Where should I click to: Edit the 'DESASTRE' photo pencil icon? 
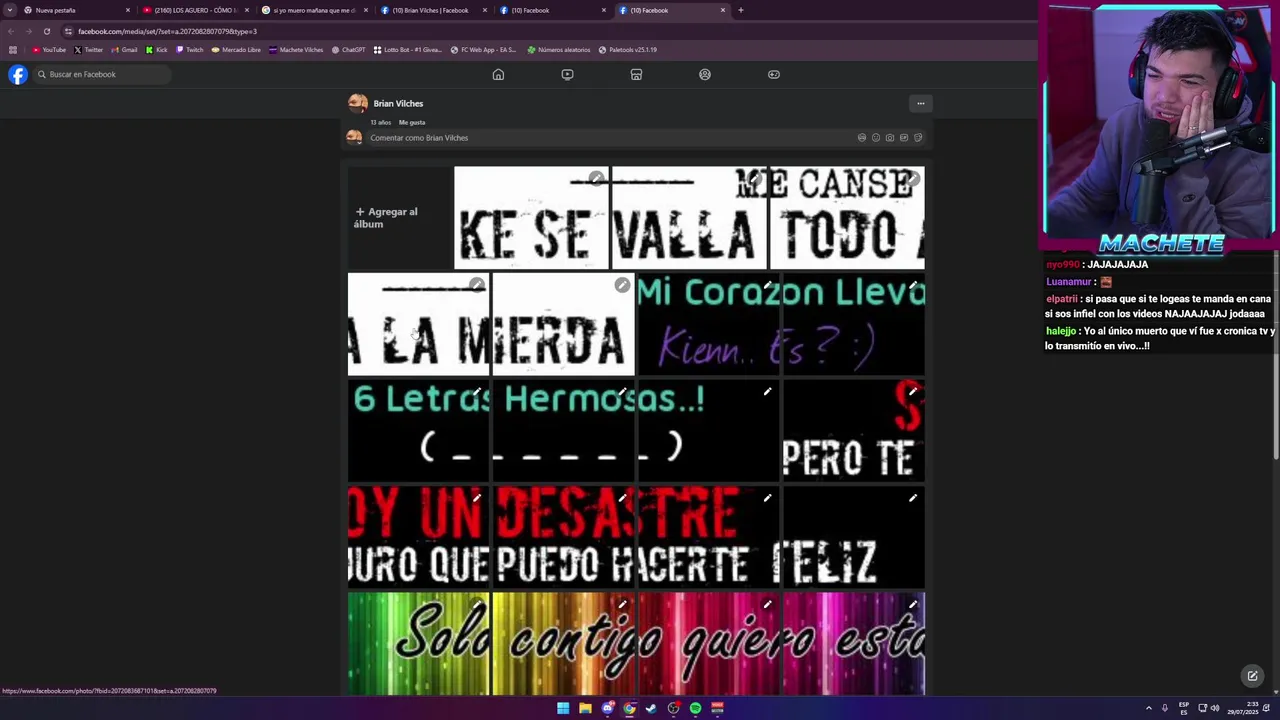click(622, 498)
